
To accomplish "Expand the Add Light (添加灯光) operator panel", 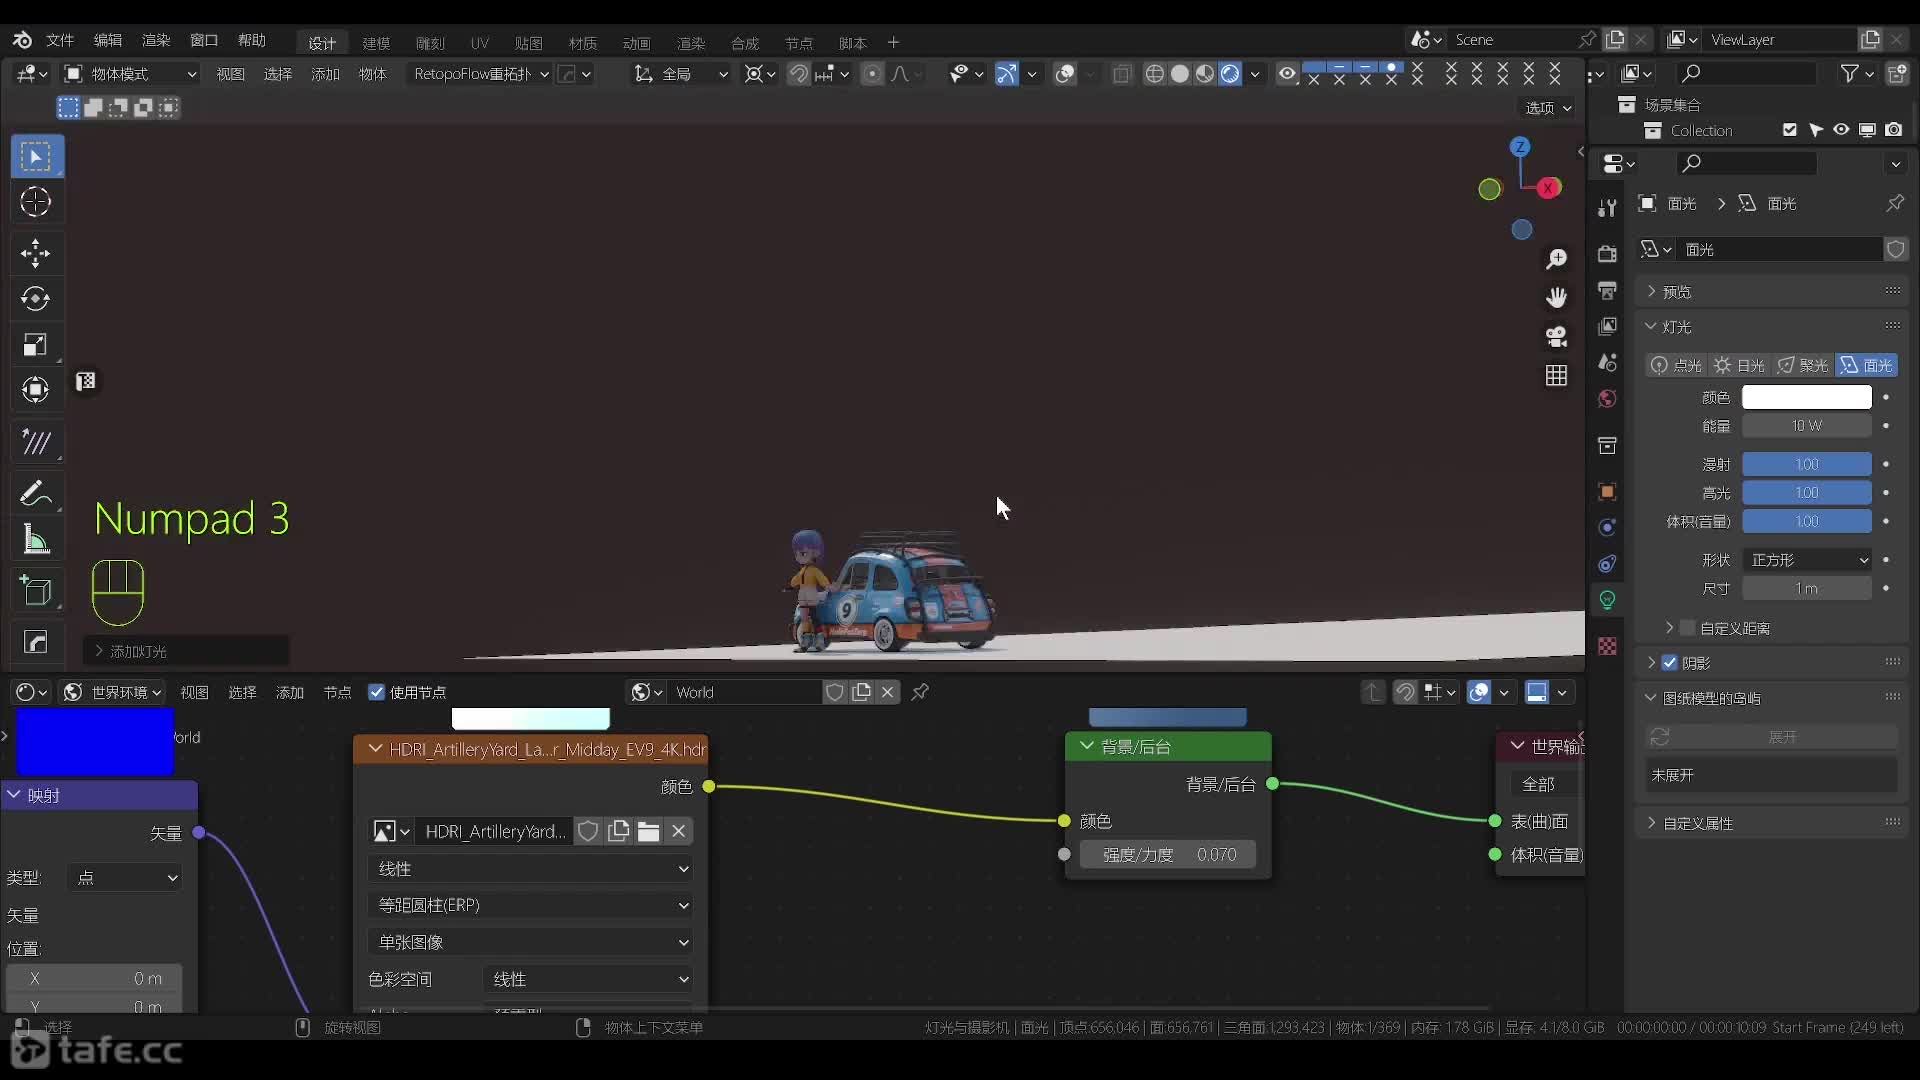I will 186,651.
